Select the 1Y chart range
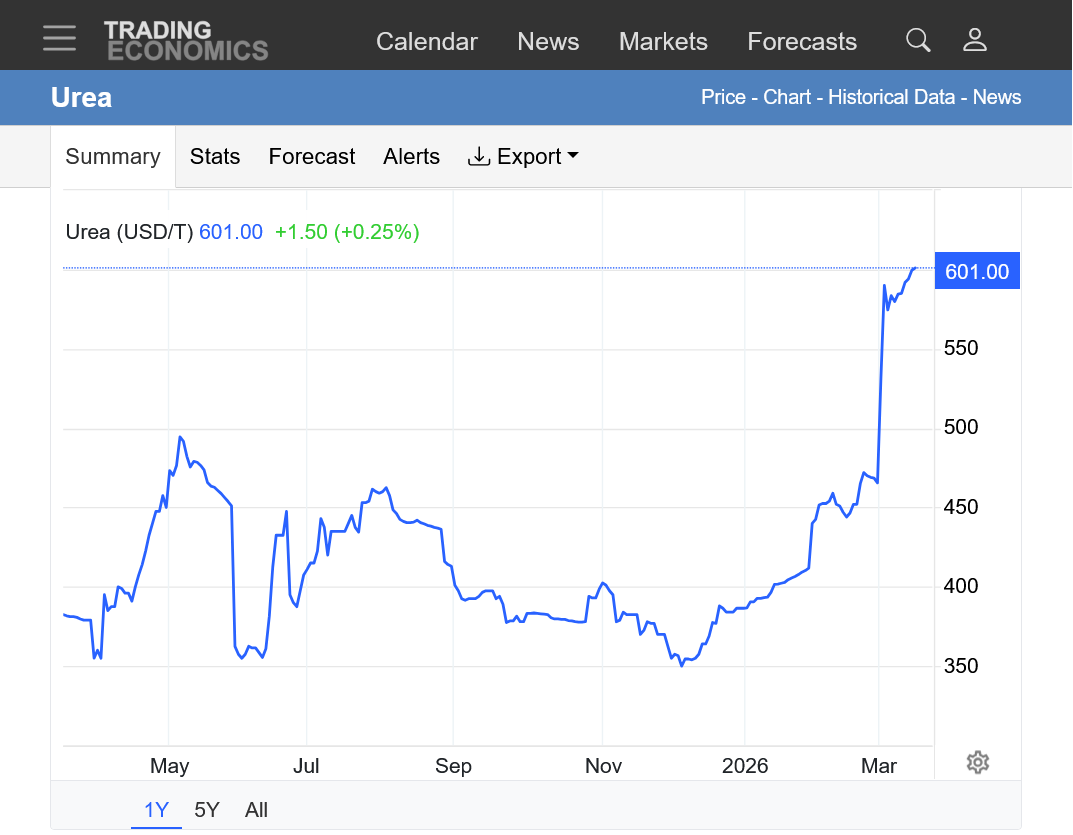The width and height of the screenshot is (1073, 835). tap(156, 810)
